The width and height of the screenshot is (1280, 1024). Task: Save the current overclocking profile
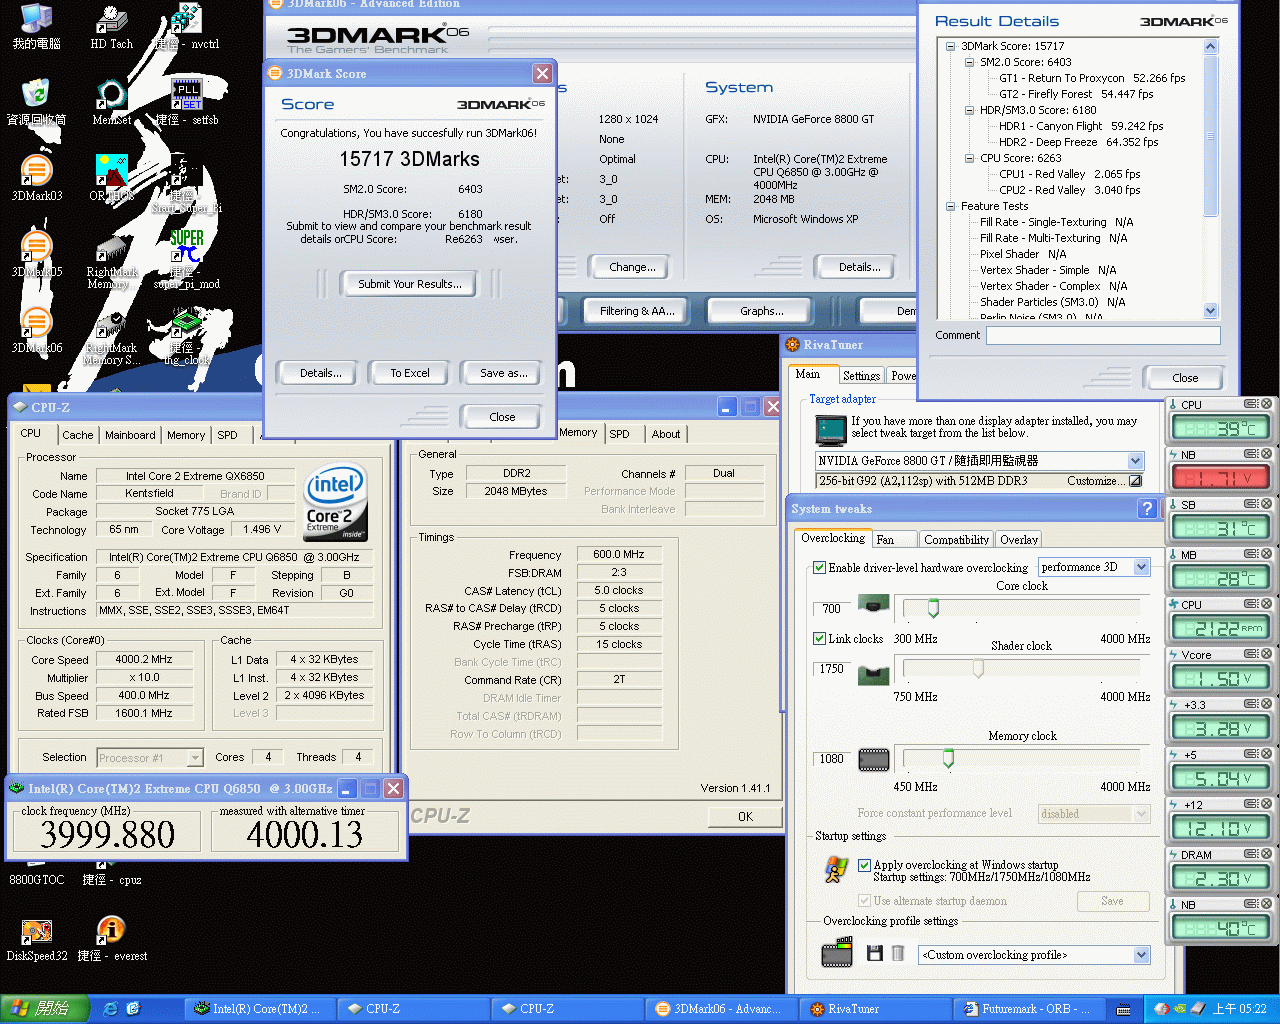(x=875, y=954)
